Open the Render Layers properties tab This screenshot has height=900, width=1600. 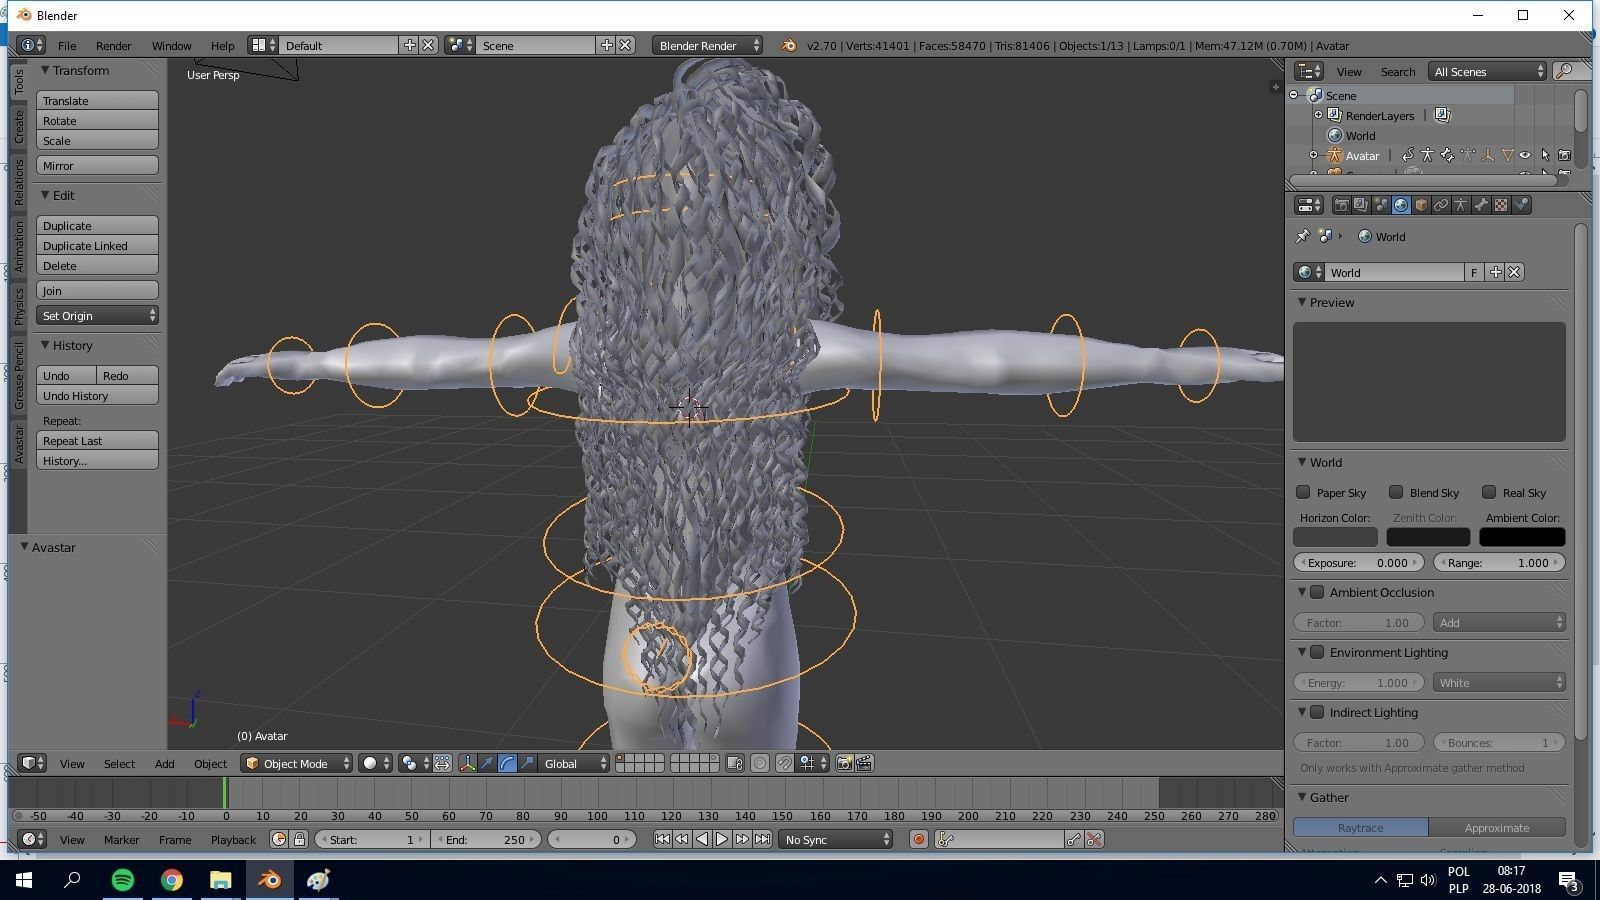click(x=1361, y=205)
